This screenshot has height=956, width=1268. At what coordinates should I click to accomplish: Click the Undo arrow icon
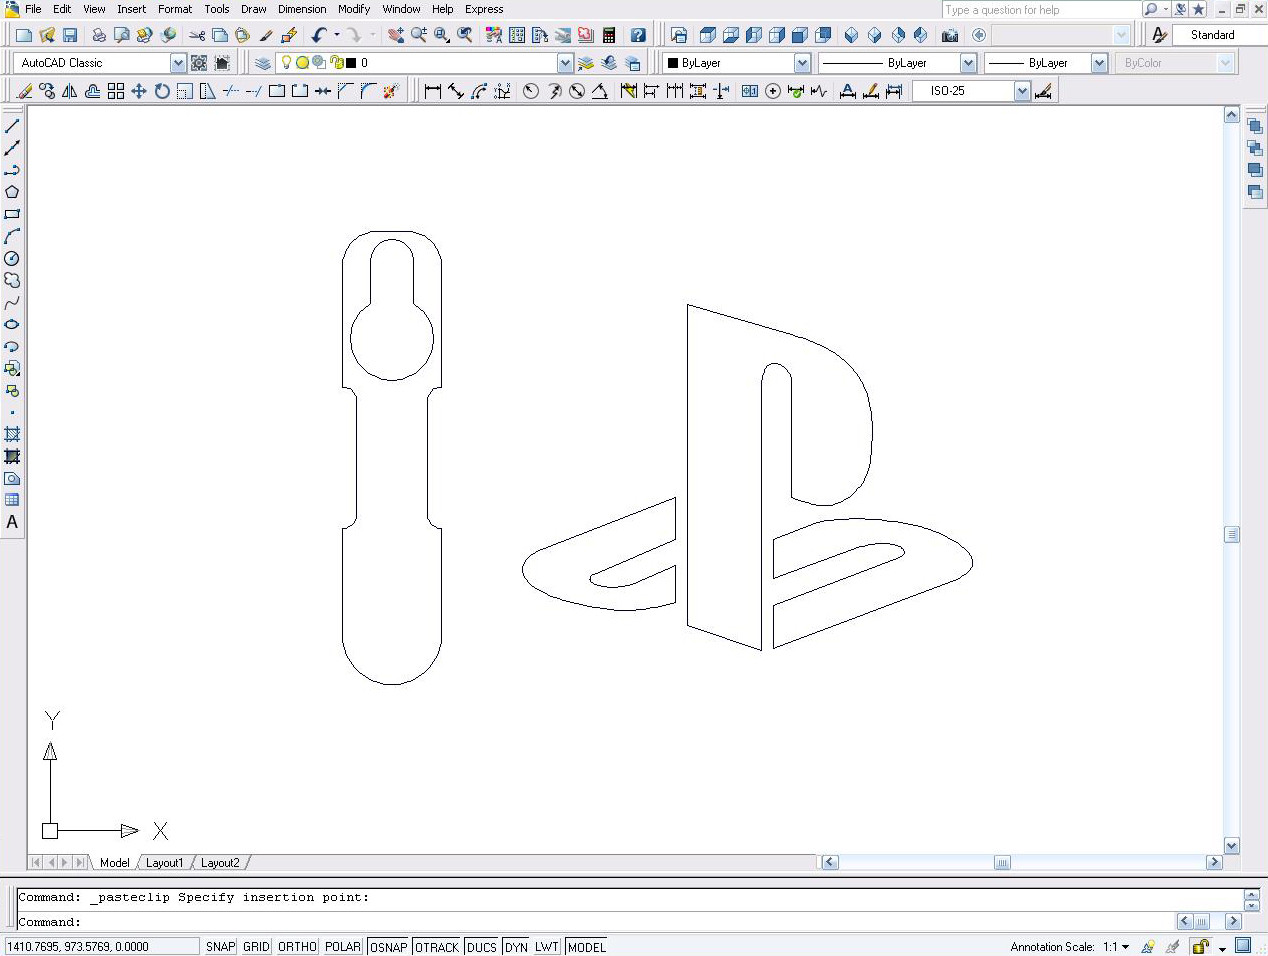click(x=319, y=35)
